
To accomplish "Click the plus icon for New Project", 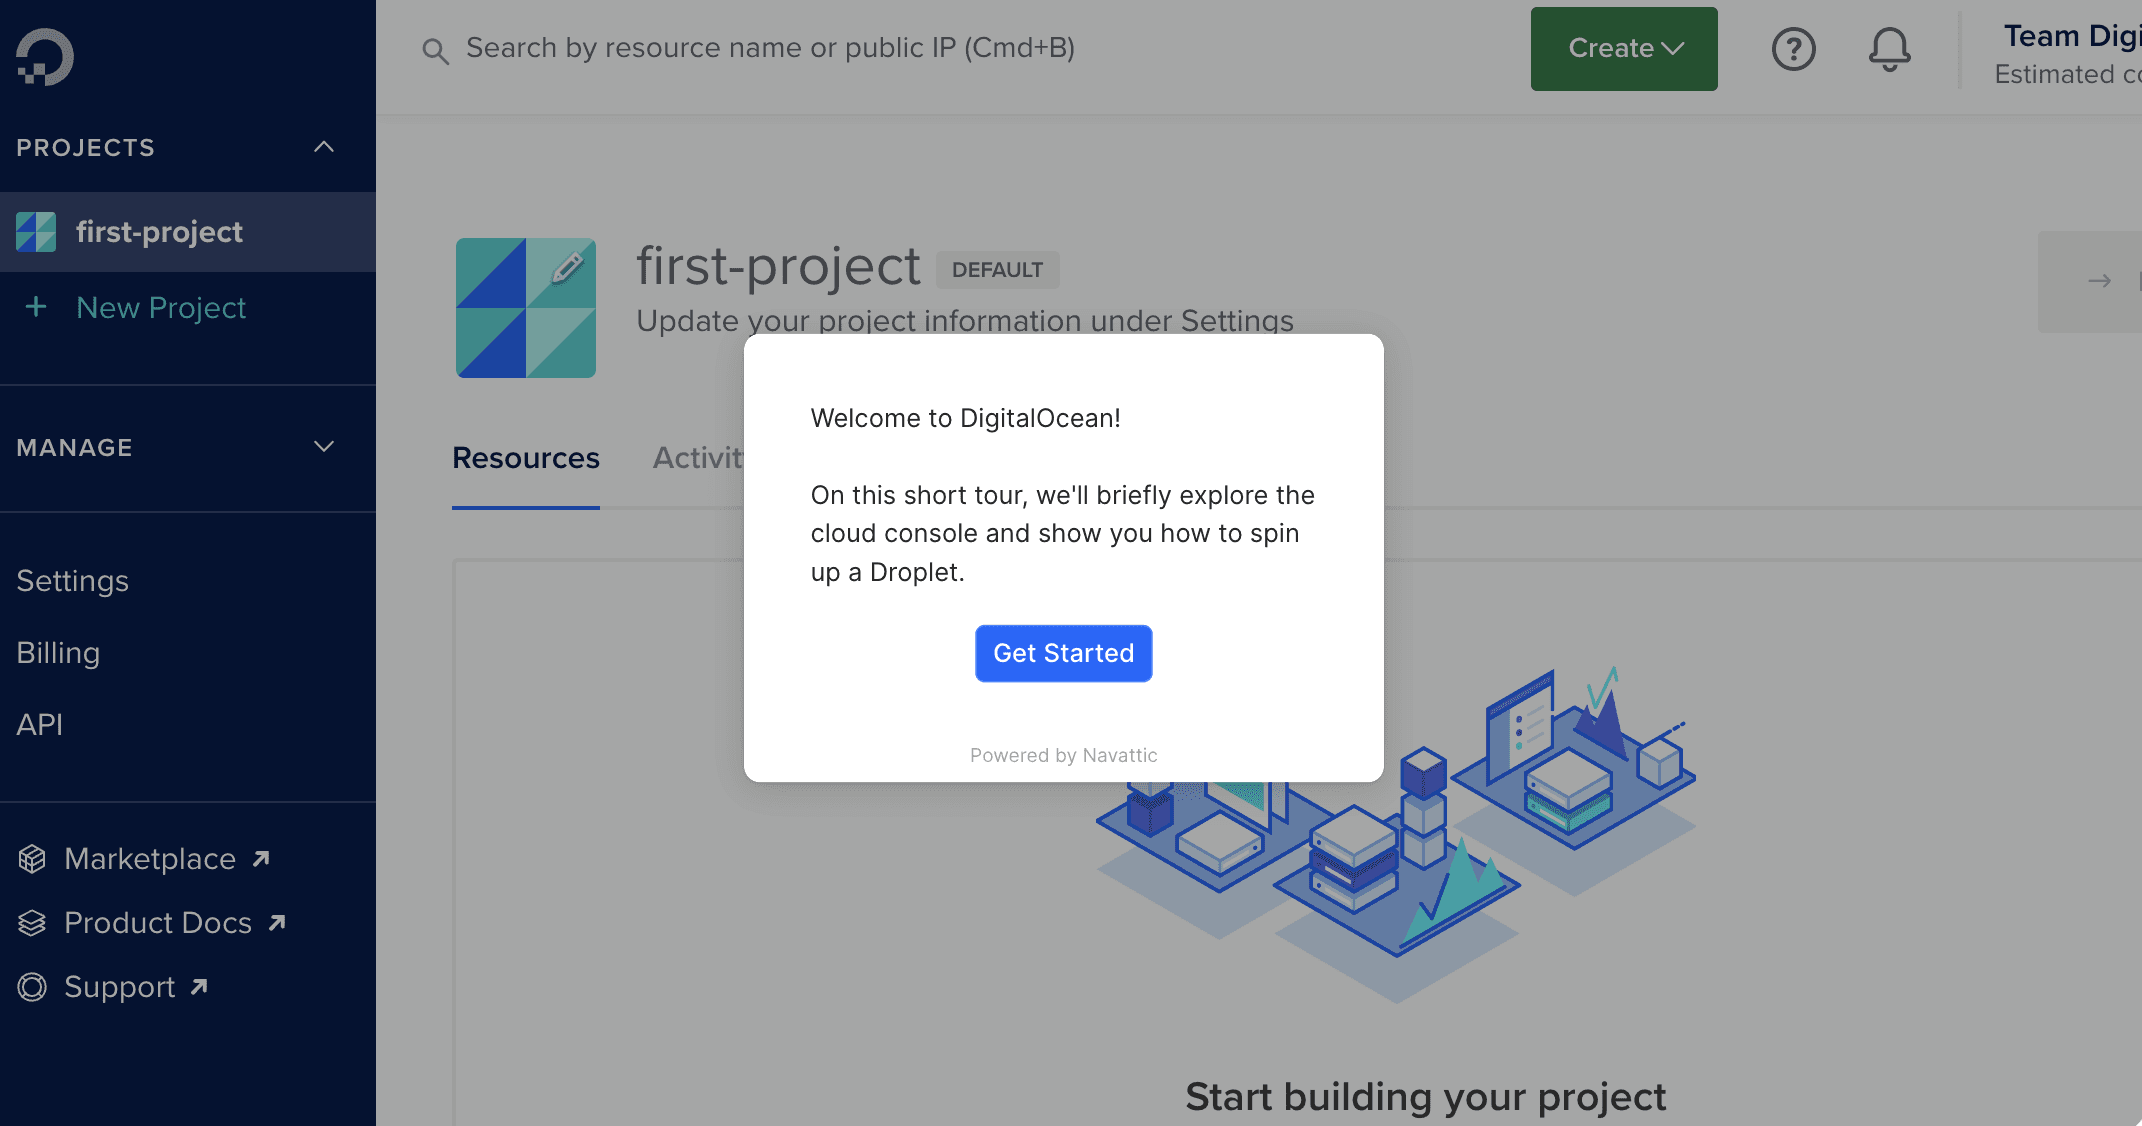I will [x=36, y=307].
